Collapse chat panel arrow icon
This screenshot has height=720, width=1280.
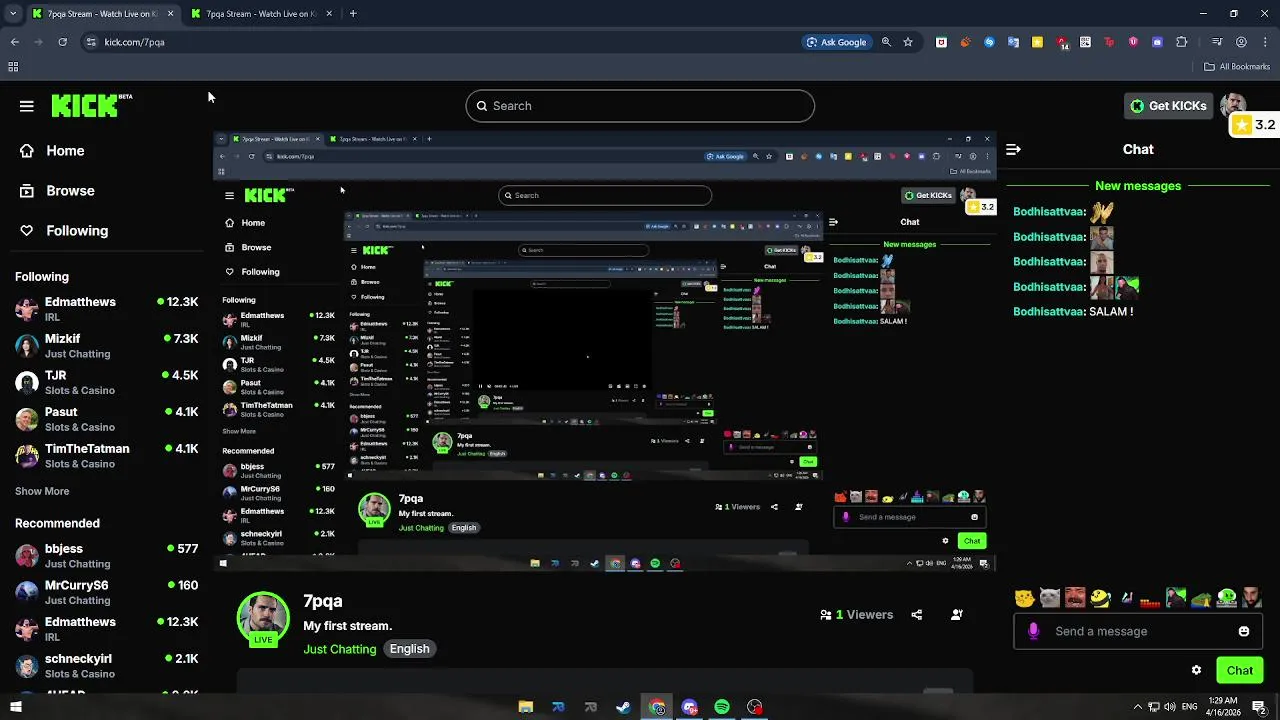point(1013,149)
